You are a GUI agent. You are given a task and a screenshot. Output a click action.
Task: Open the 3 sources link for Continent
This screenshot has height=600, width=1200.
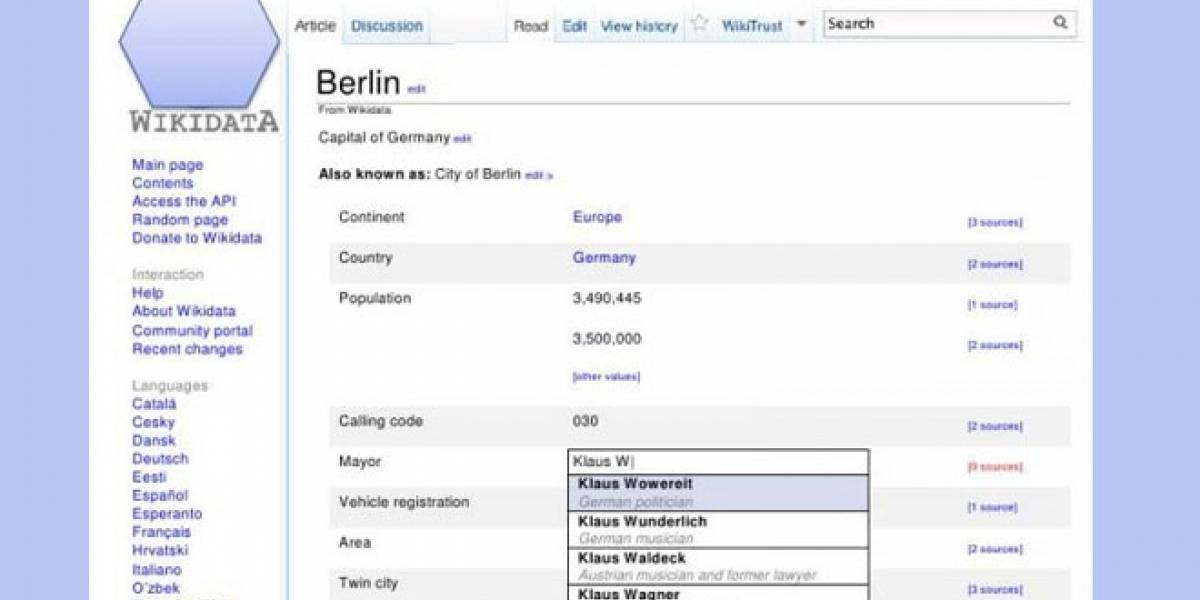tap(995, 223)
